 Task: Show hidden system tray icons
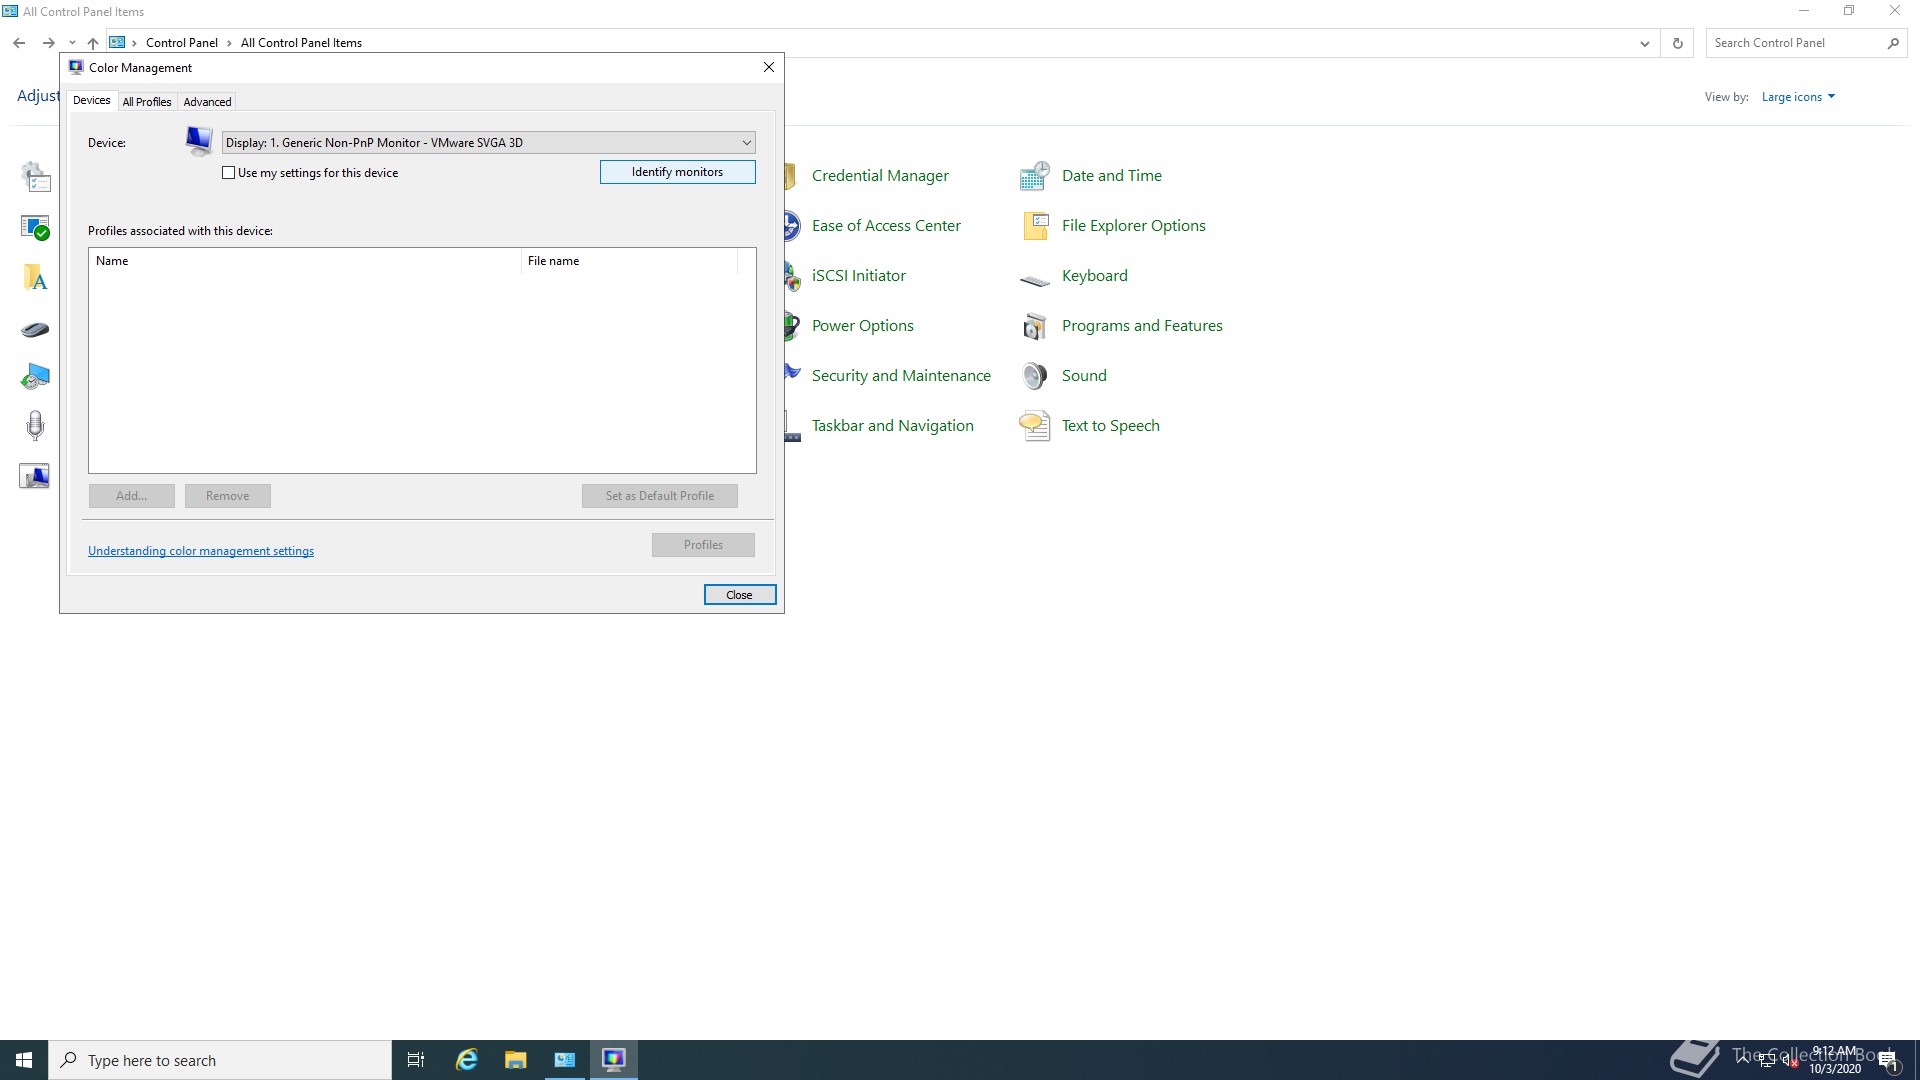[1743, 1060]
